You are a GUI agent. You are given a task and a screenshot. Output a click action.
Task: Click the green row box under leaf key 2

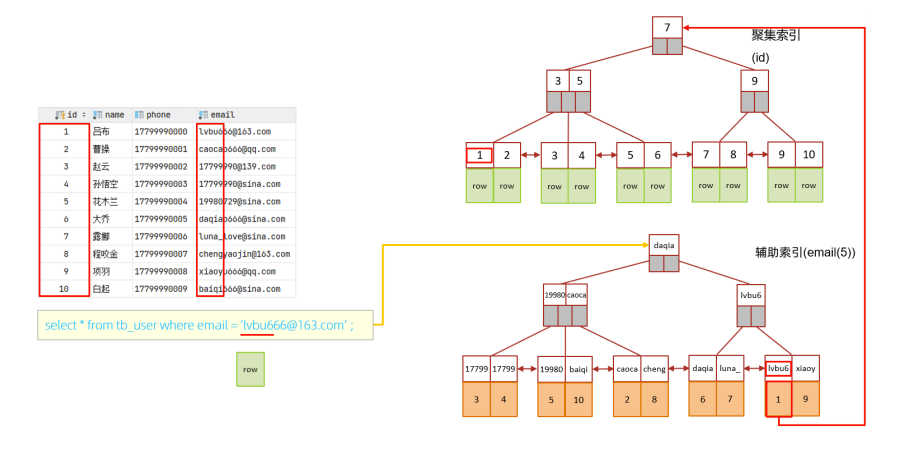[507, 186]
